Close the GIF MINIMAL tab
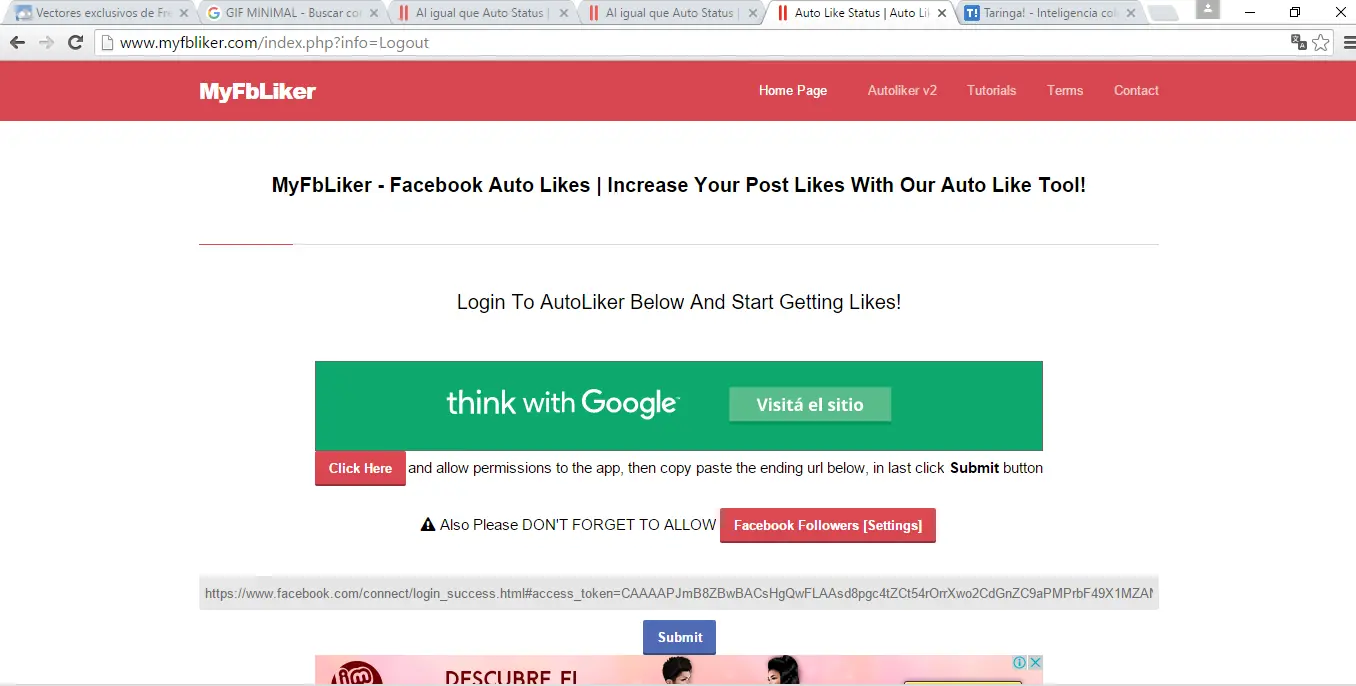The height and width of the screenshot is (686, 1356). tap(374, 14)
